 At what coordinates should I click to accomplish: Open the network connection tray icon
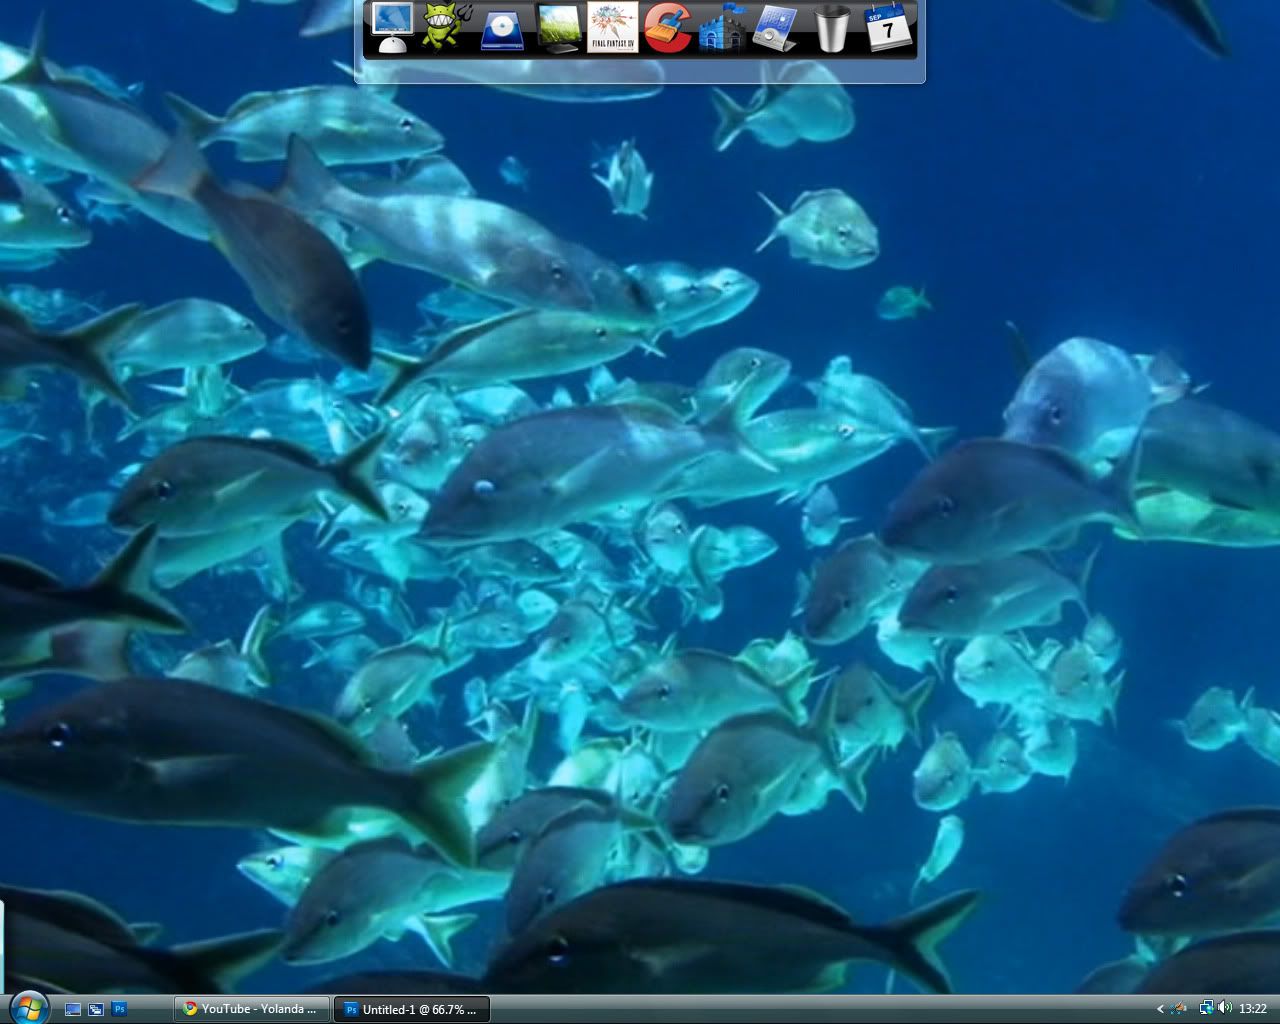(1206, 1009)
